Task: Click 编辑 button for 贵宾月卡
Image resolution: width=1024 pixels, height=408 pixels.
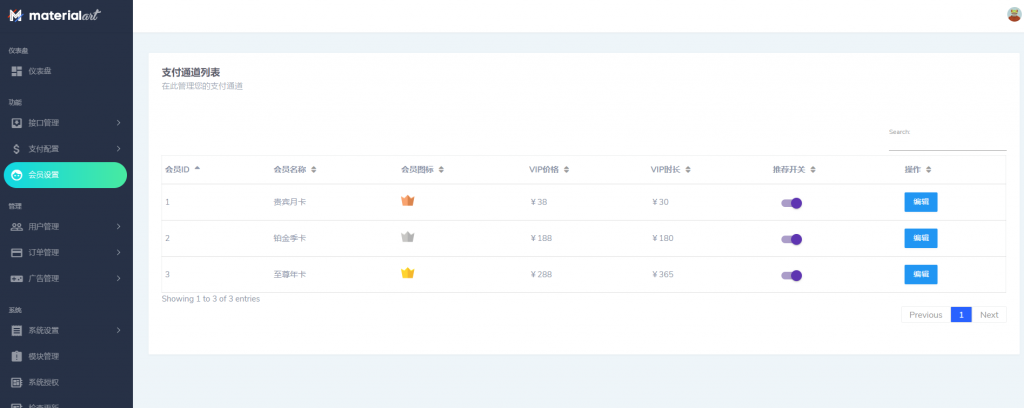Action: [x=921, y=202]
